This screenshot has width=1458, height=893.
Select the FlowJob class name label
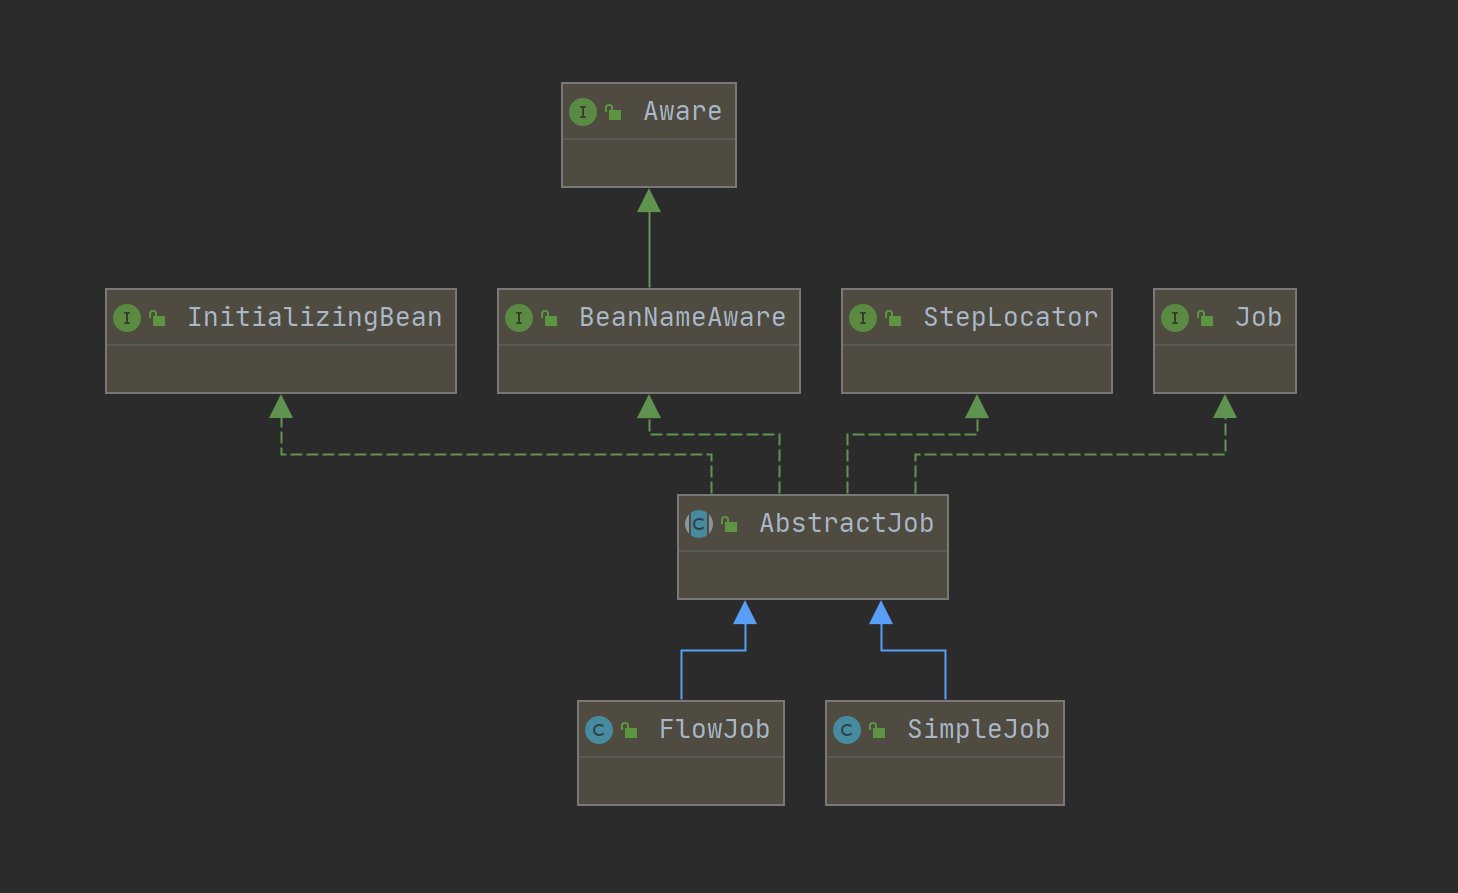coord(714,729)
